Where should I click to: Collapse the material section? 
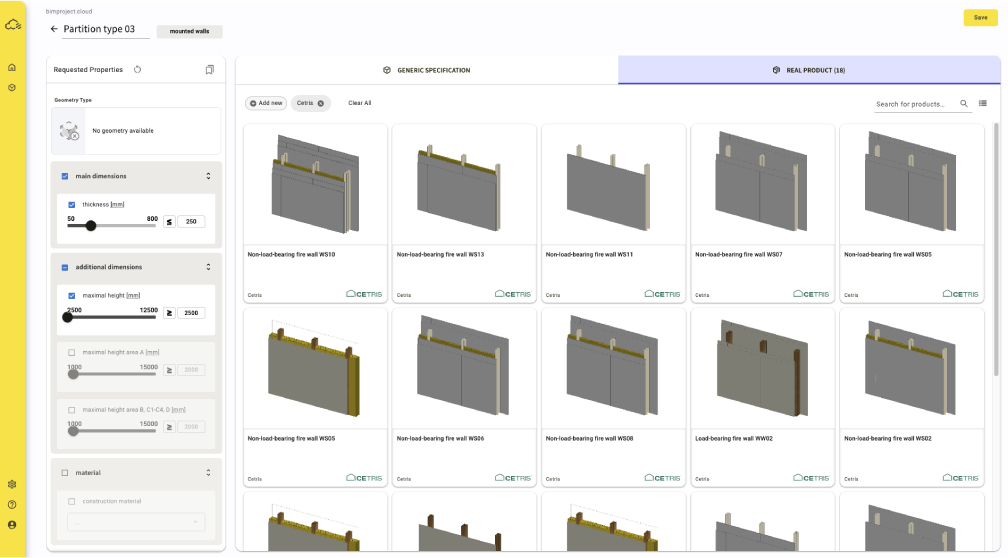click(208, 472)
